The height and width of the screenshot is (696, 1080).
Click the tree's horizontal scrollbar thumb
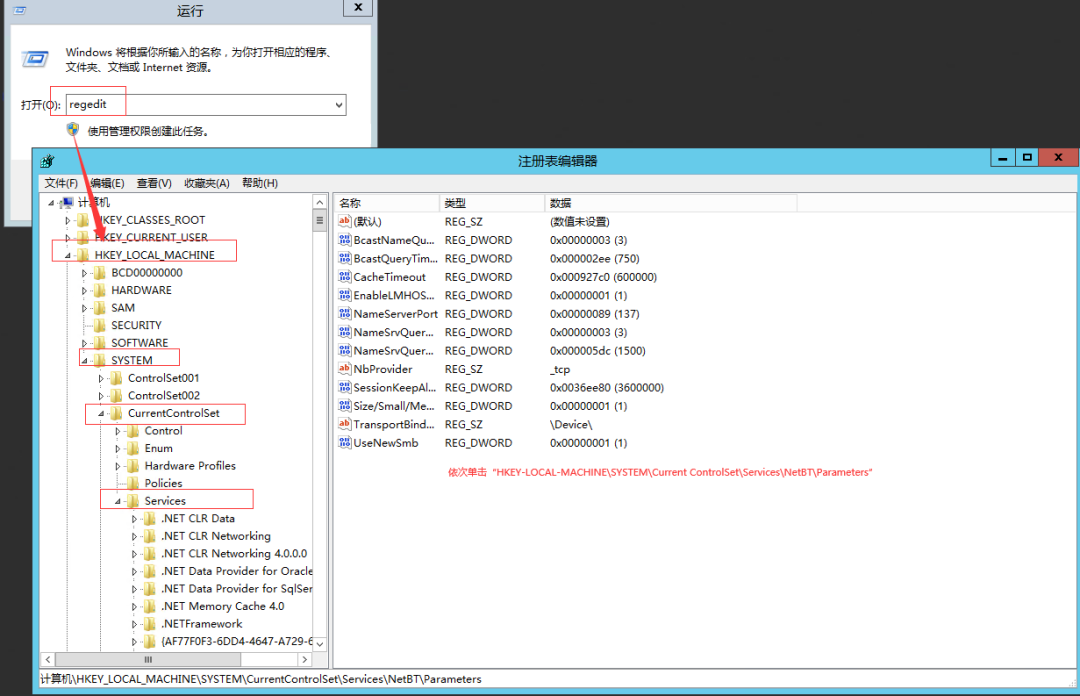(x=150, y=660)
